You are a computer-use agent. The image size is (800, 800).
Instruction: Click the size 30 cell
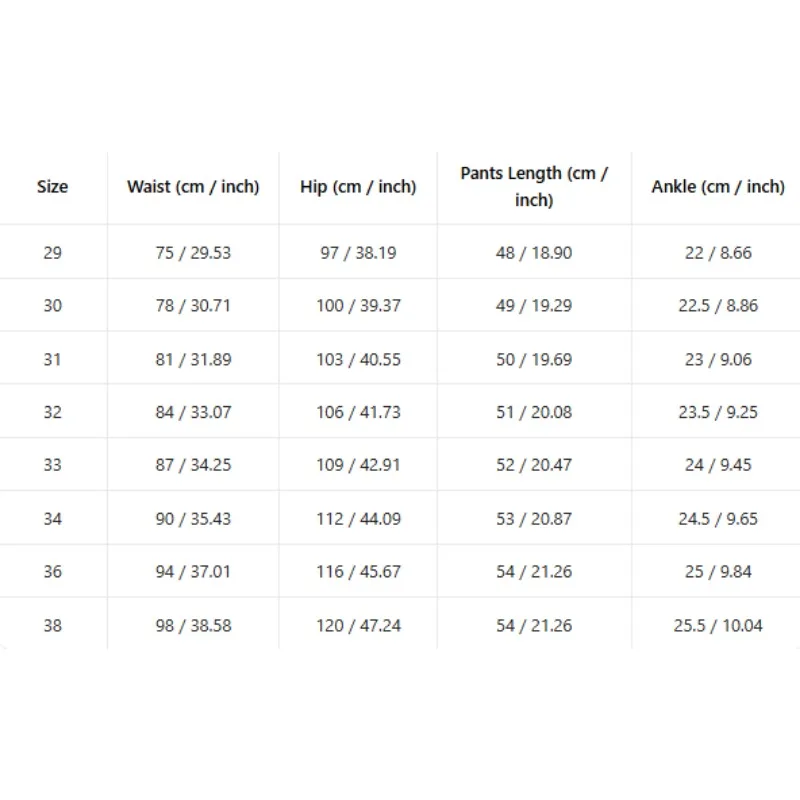pos(53,306)
